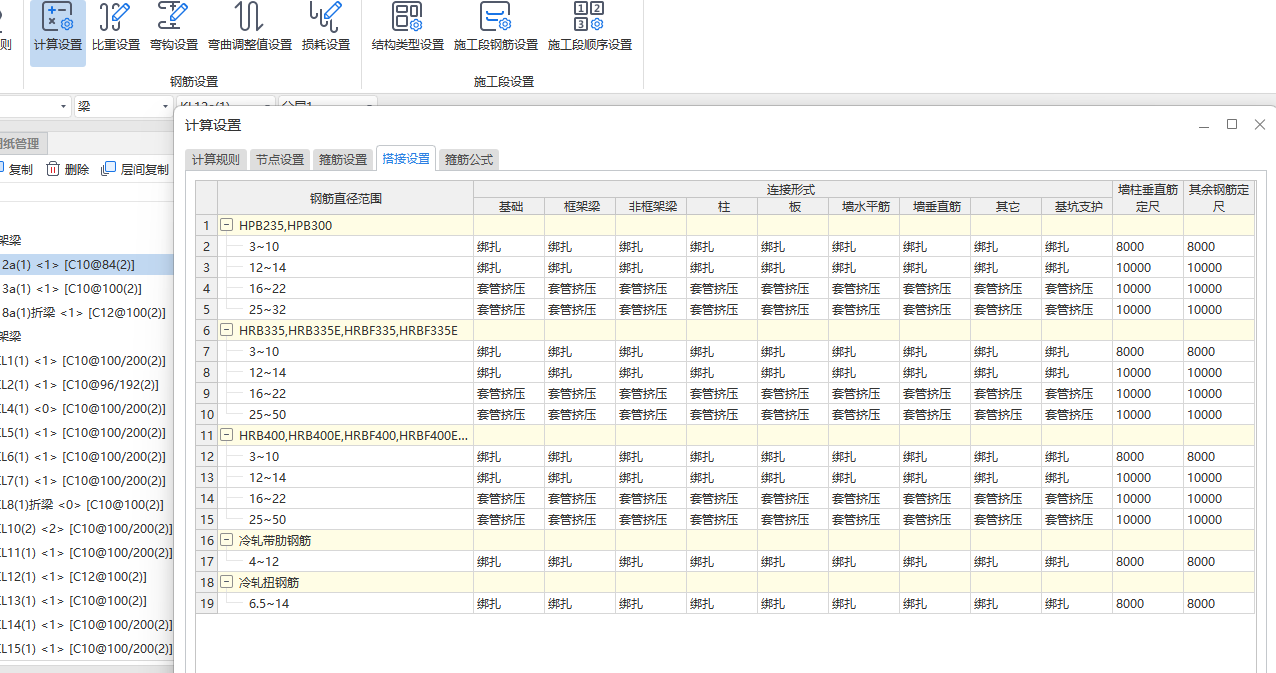
Task: Maximize the 计算设置 dialog
Action: click(x=1232, y=124)
